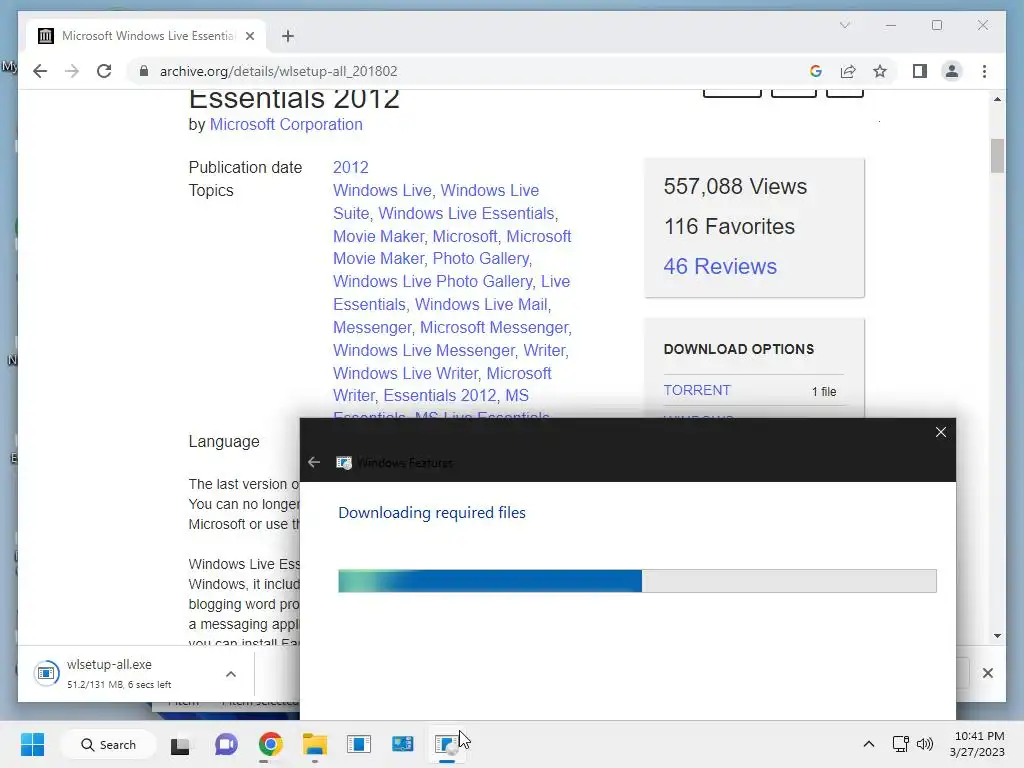Click back arrow in Windows Features dialog
The image size is (1024, 768).
pos(314,462)
